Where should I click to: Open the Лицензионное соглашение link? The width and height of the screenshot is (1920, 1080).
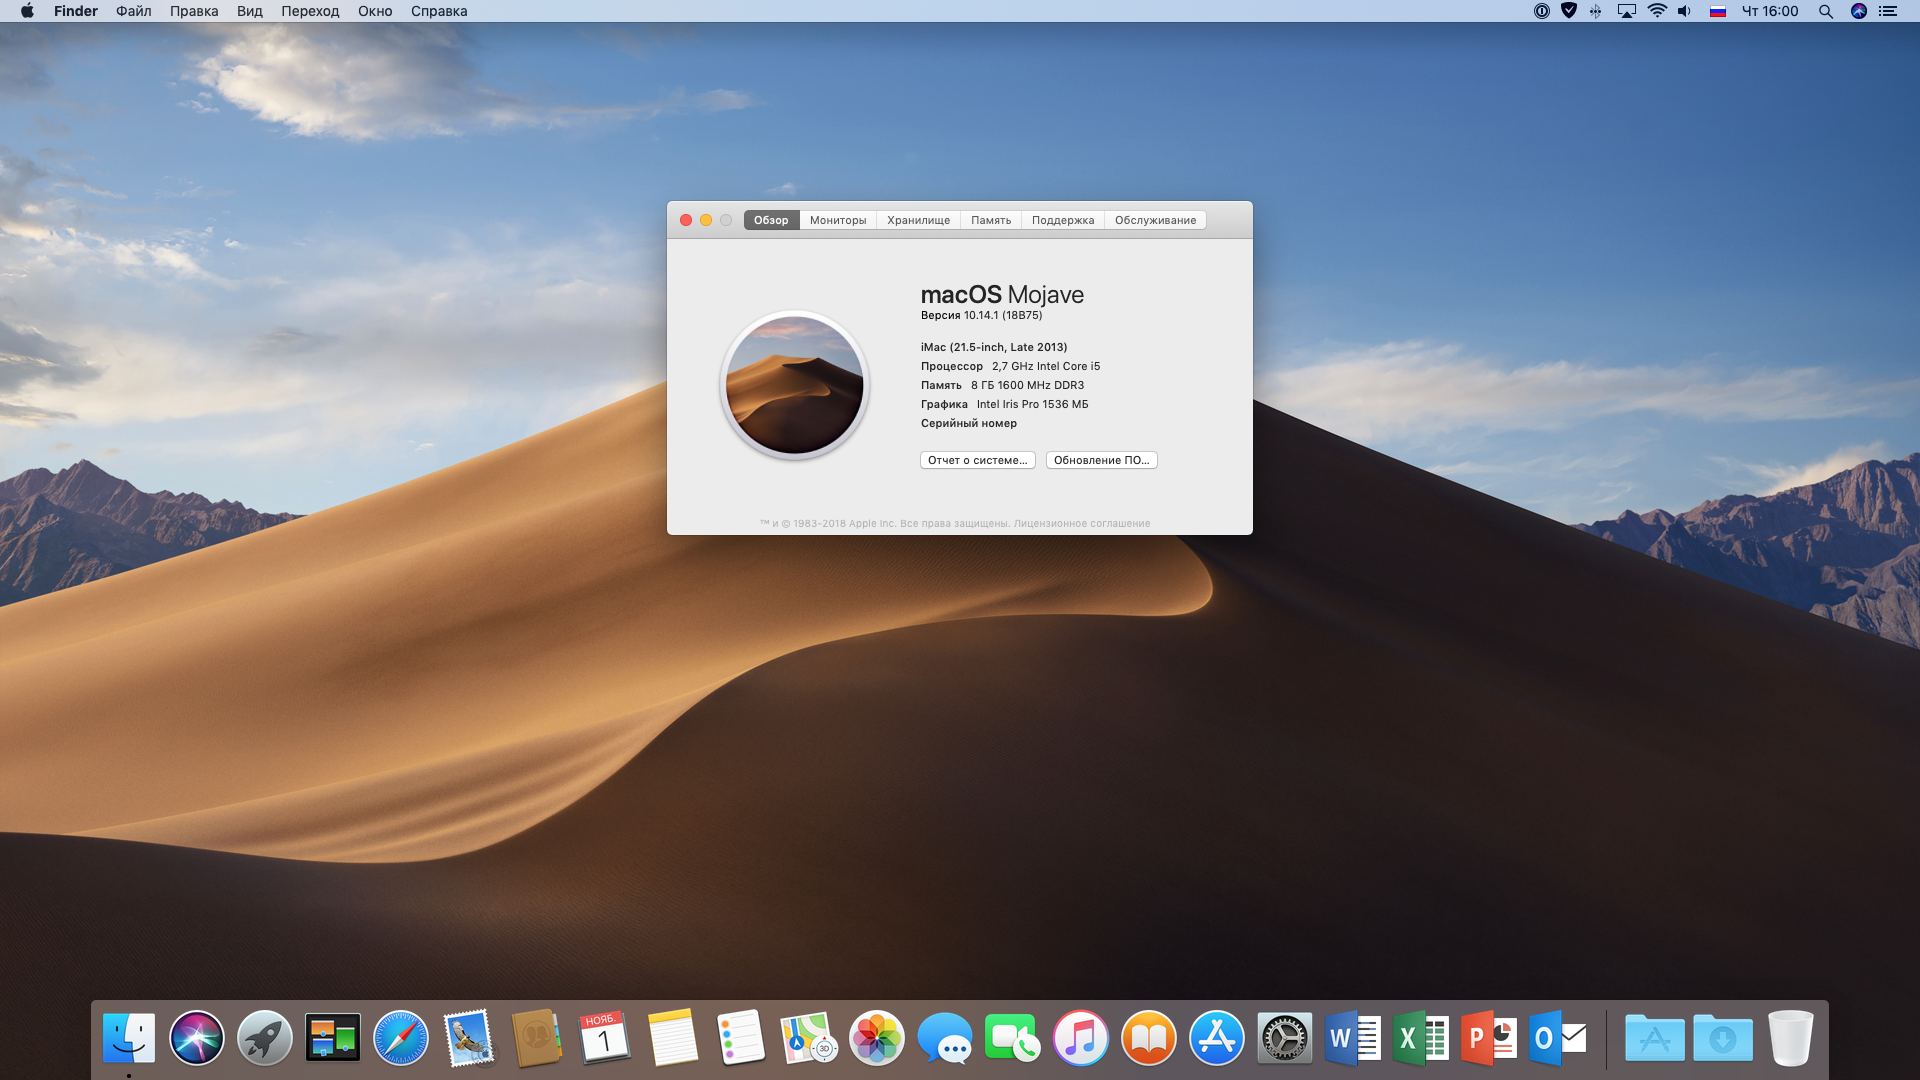[x=1082, y=523]
